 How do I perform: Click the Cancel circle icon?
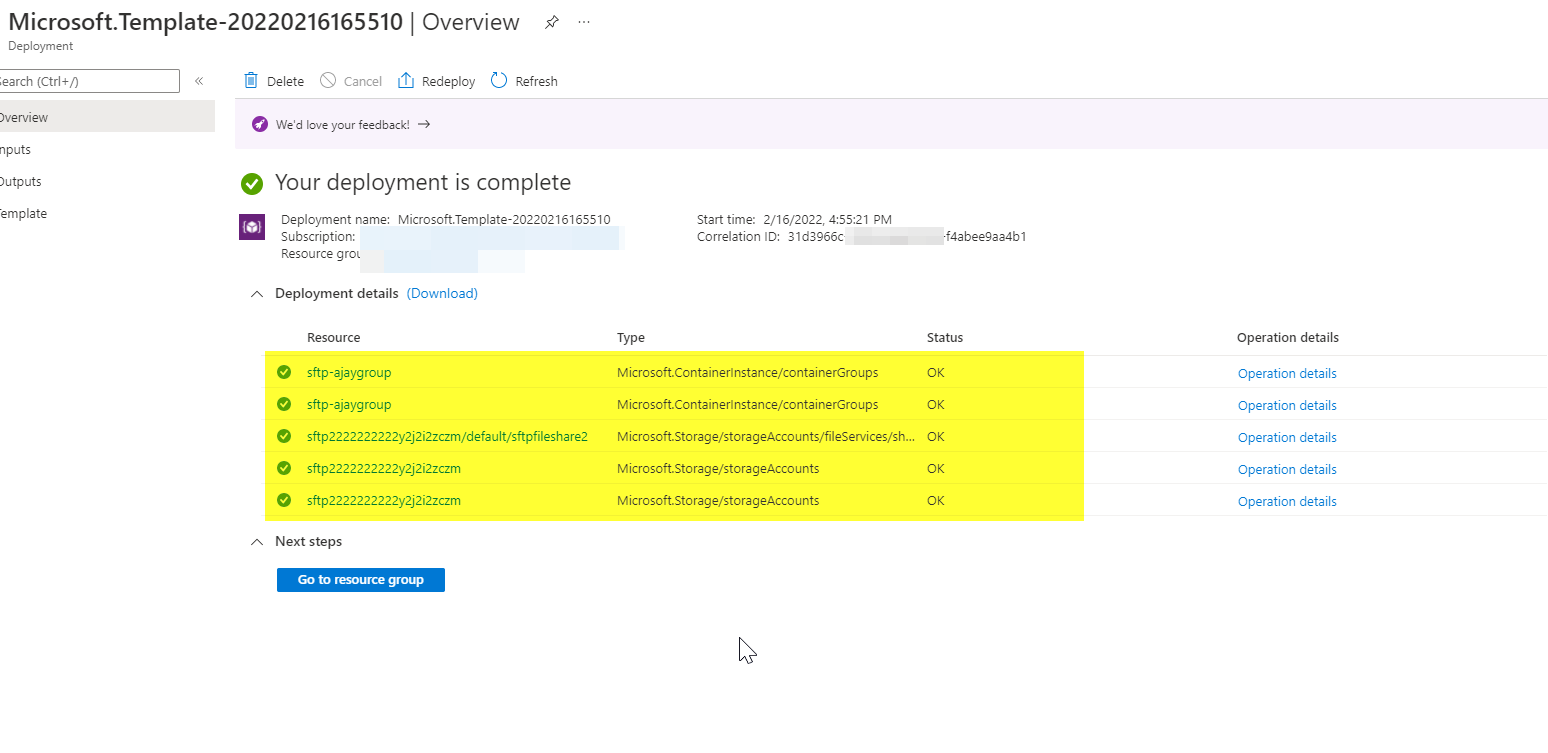328,81
